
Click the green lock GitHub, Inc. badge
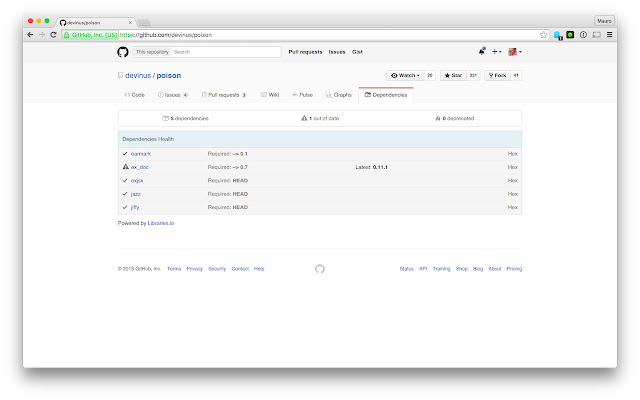point(90,35)
